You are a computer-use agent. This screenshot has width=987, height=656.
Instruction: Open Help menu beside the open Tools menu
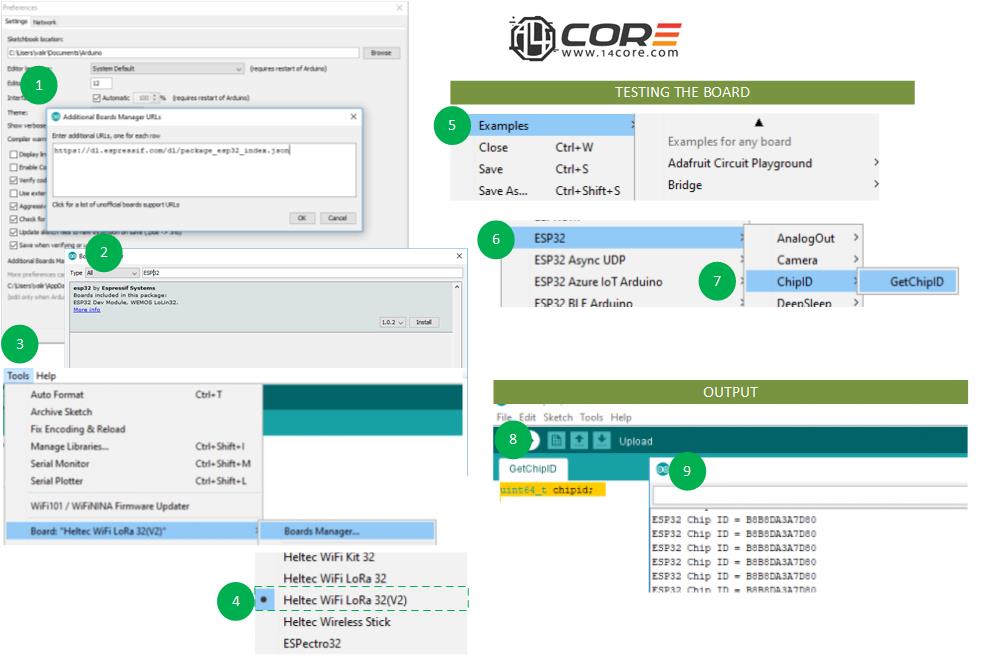pyautogui.click(x=46, y=376)
